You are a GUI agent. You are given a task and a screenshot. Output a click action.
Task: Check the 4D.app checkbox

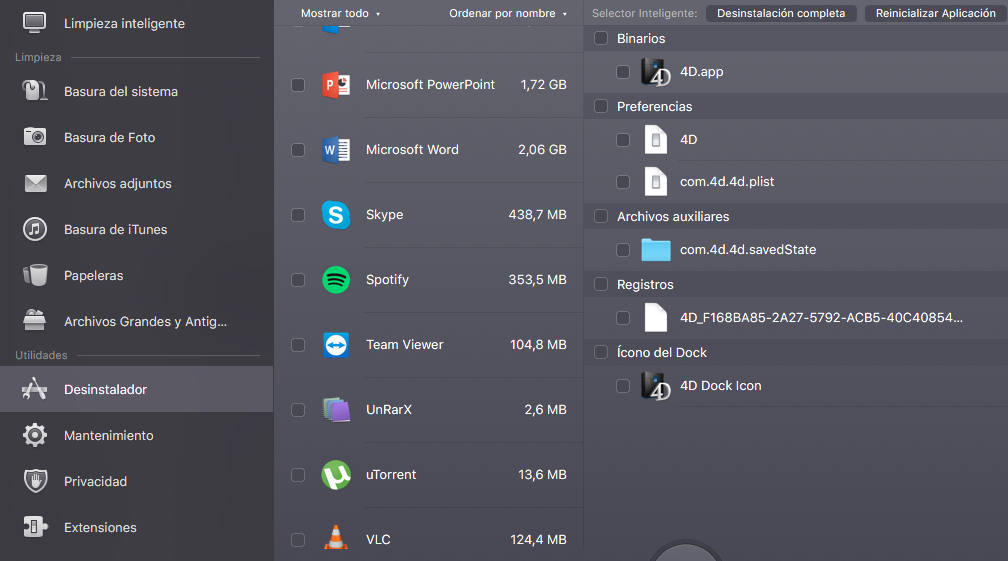623,72
